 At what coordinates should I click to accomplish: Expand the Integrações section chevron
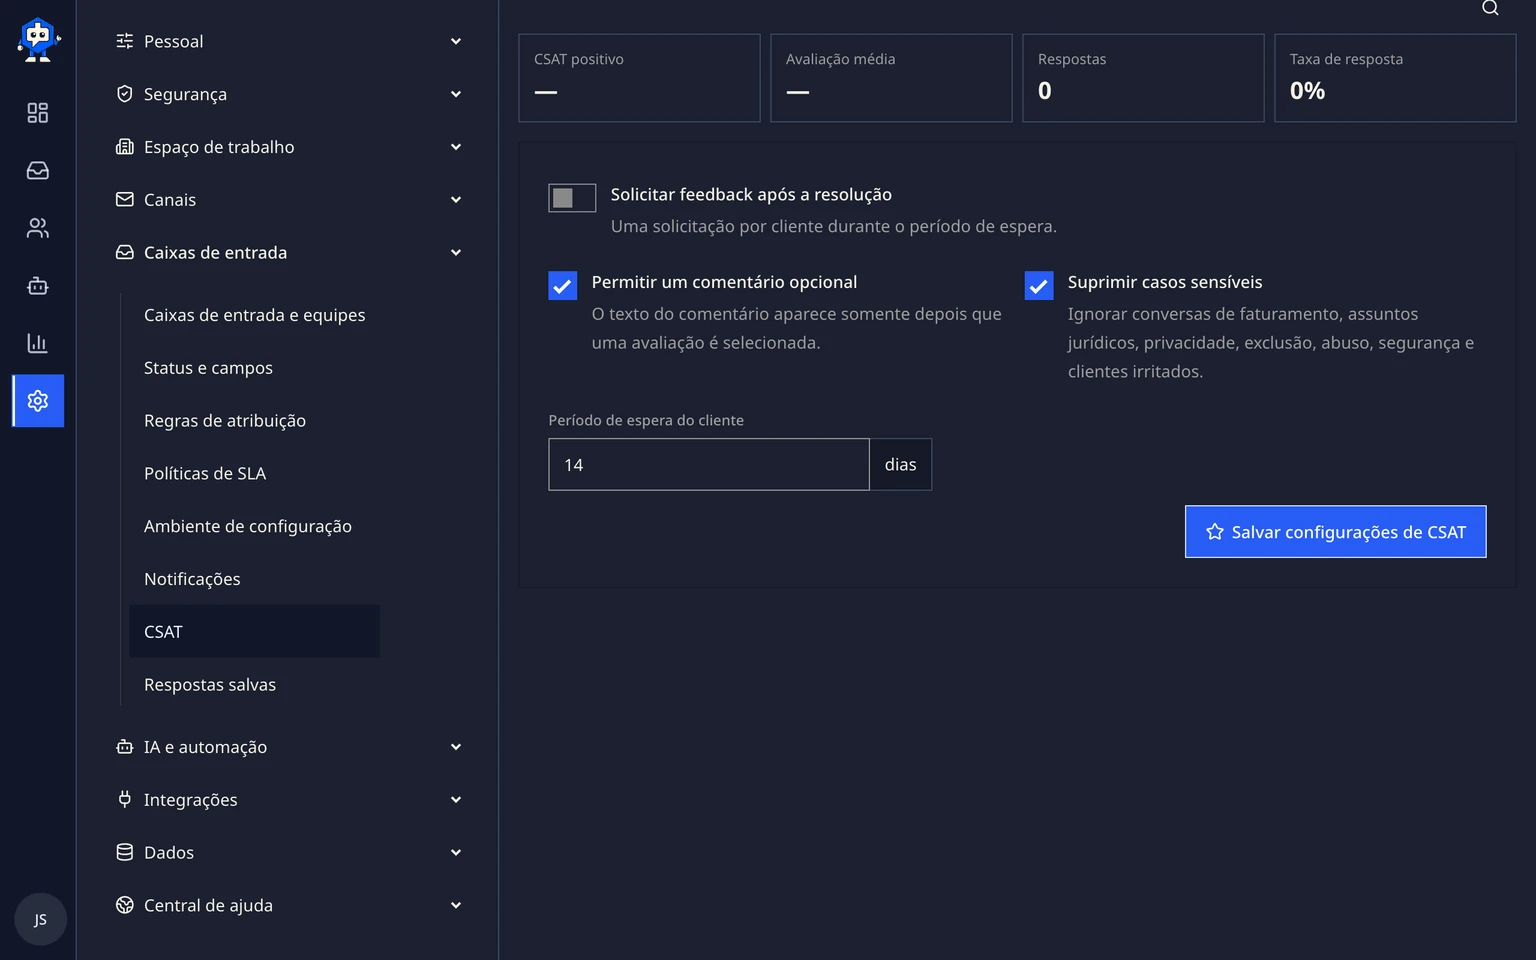[x=456, y=800]
